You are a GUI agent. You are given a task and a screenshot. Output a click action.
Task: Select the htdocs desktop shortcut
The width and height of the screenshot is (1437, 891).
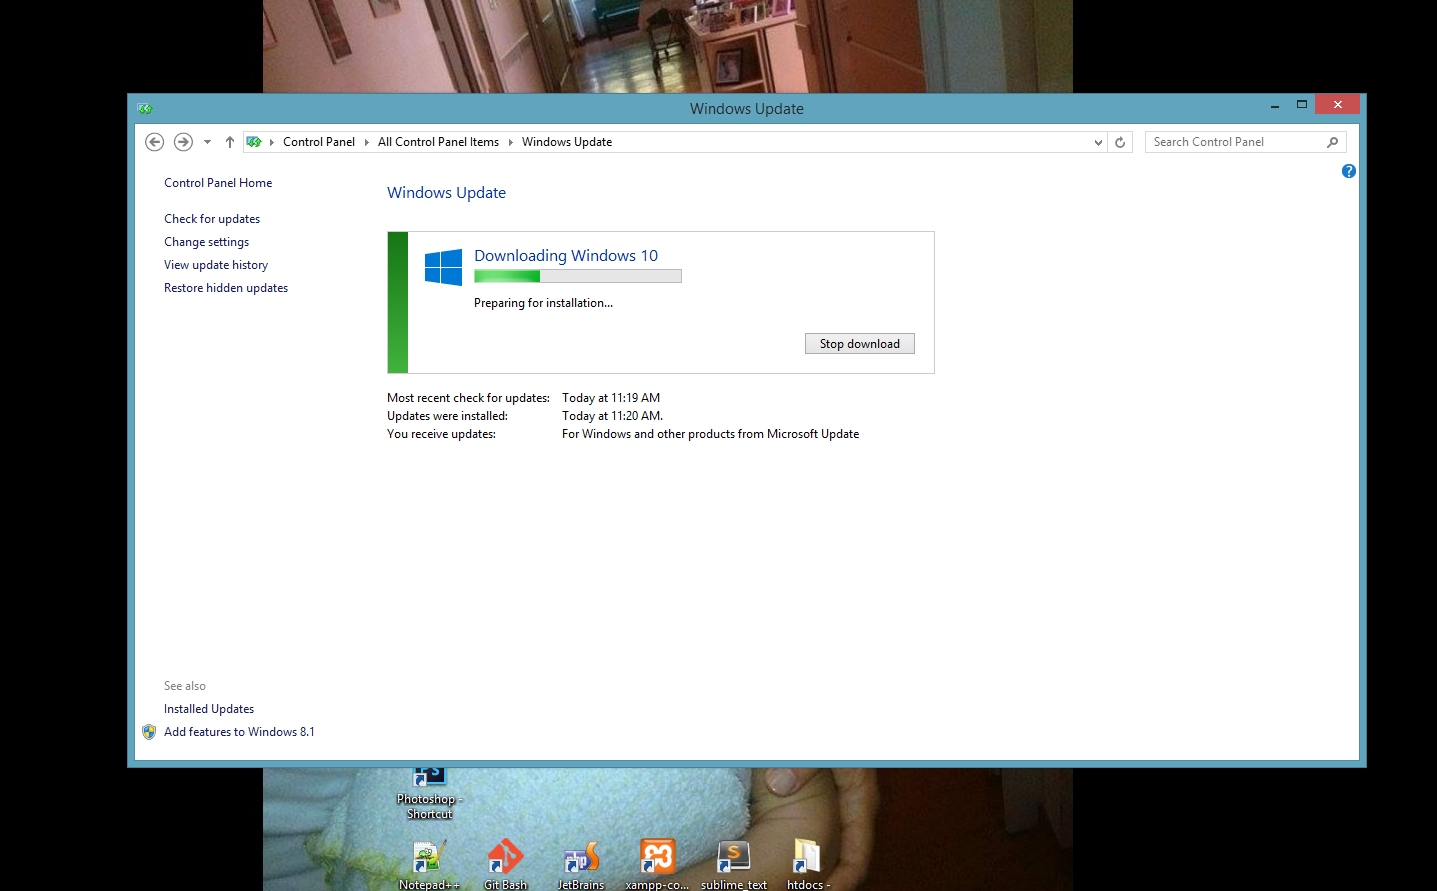807,865
